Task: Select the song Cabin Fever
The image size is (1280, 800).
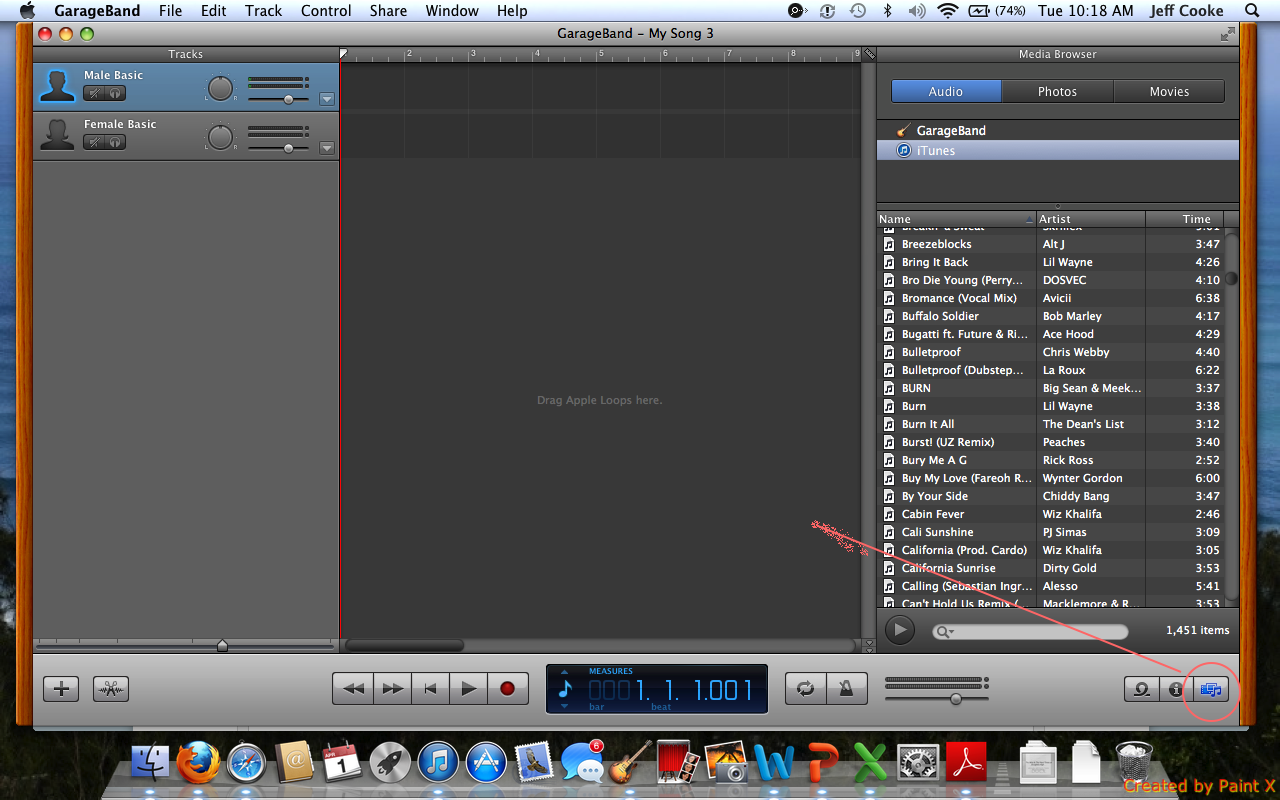Action: tap(1050, 514)
